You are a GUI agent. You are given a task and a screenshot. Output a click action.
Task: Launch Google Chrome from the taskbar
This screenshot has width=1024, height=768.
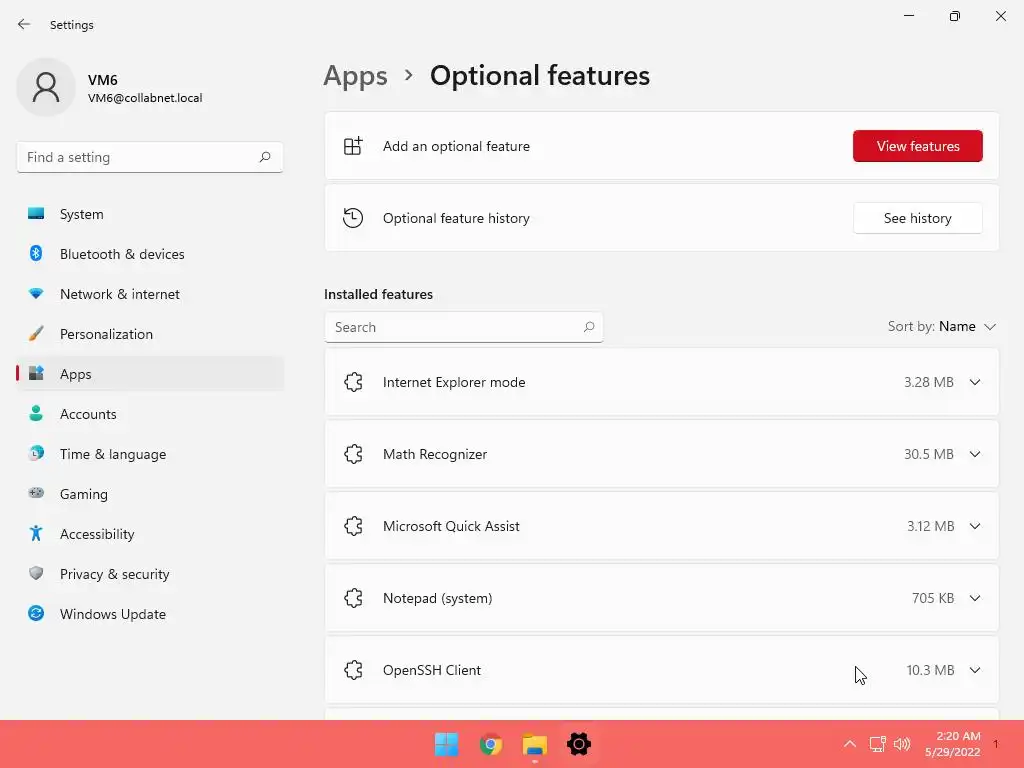tap(490, 744)
